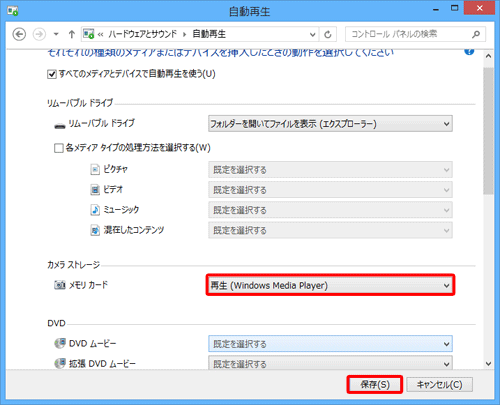Screen dimensions: 500x405
Task: Expand the address bar history dropdown
Action: (x=312, y=34)
